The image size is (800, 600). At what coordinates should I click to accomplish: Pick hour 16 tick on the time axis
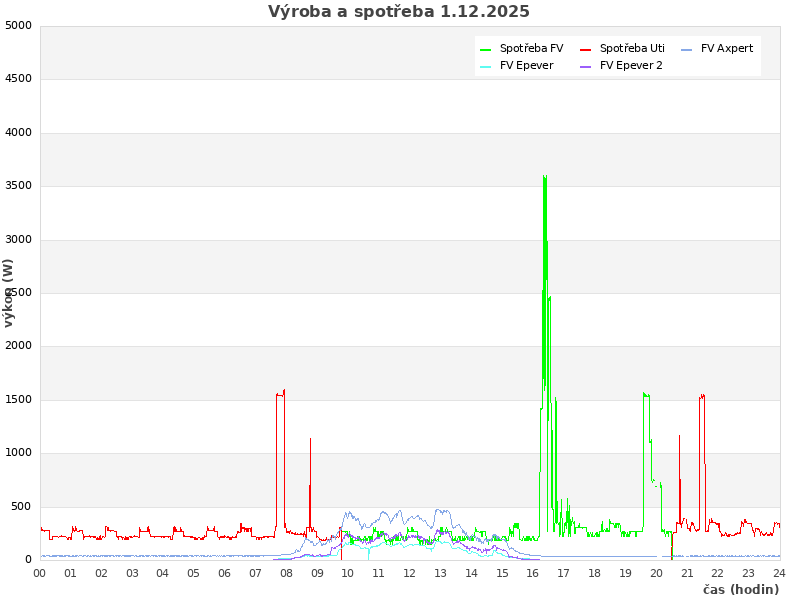533,573
